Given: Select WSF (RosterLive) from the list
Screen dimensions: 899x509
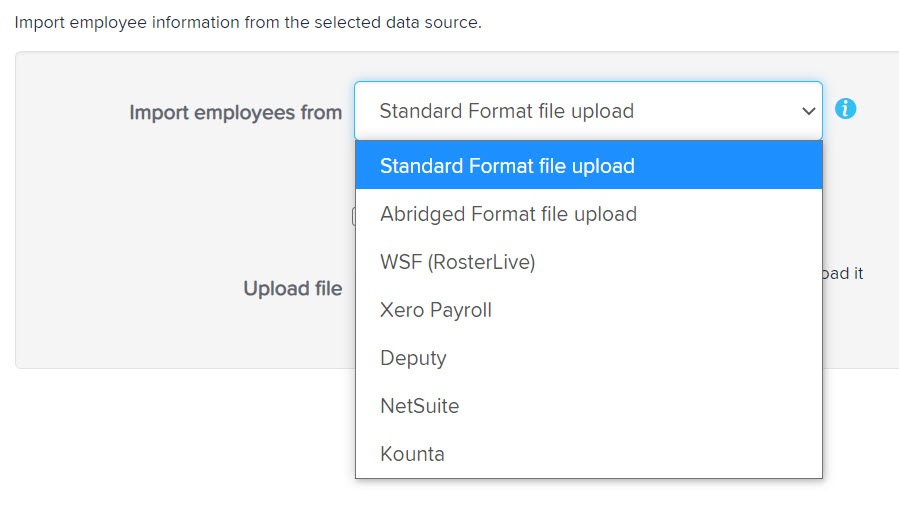Looking at the screenshot, I should pyautogui.click(x=589, y=262).
